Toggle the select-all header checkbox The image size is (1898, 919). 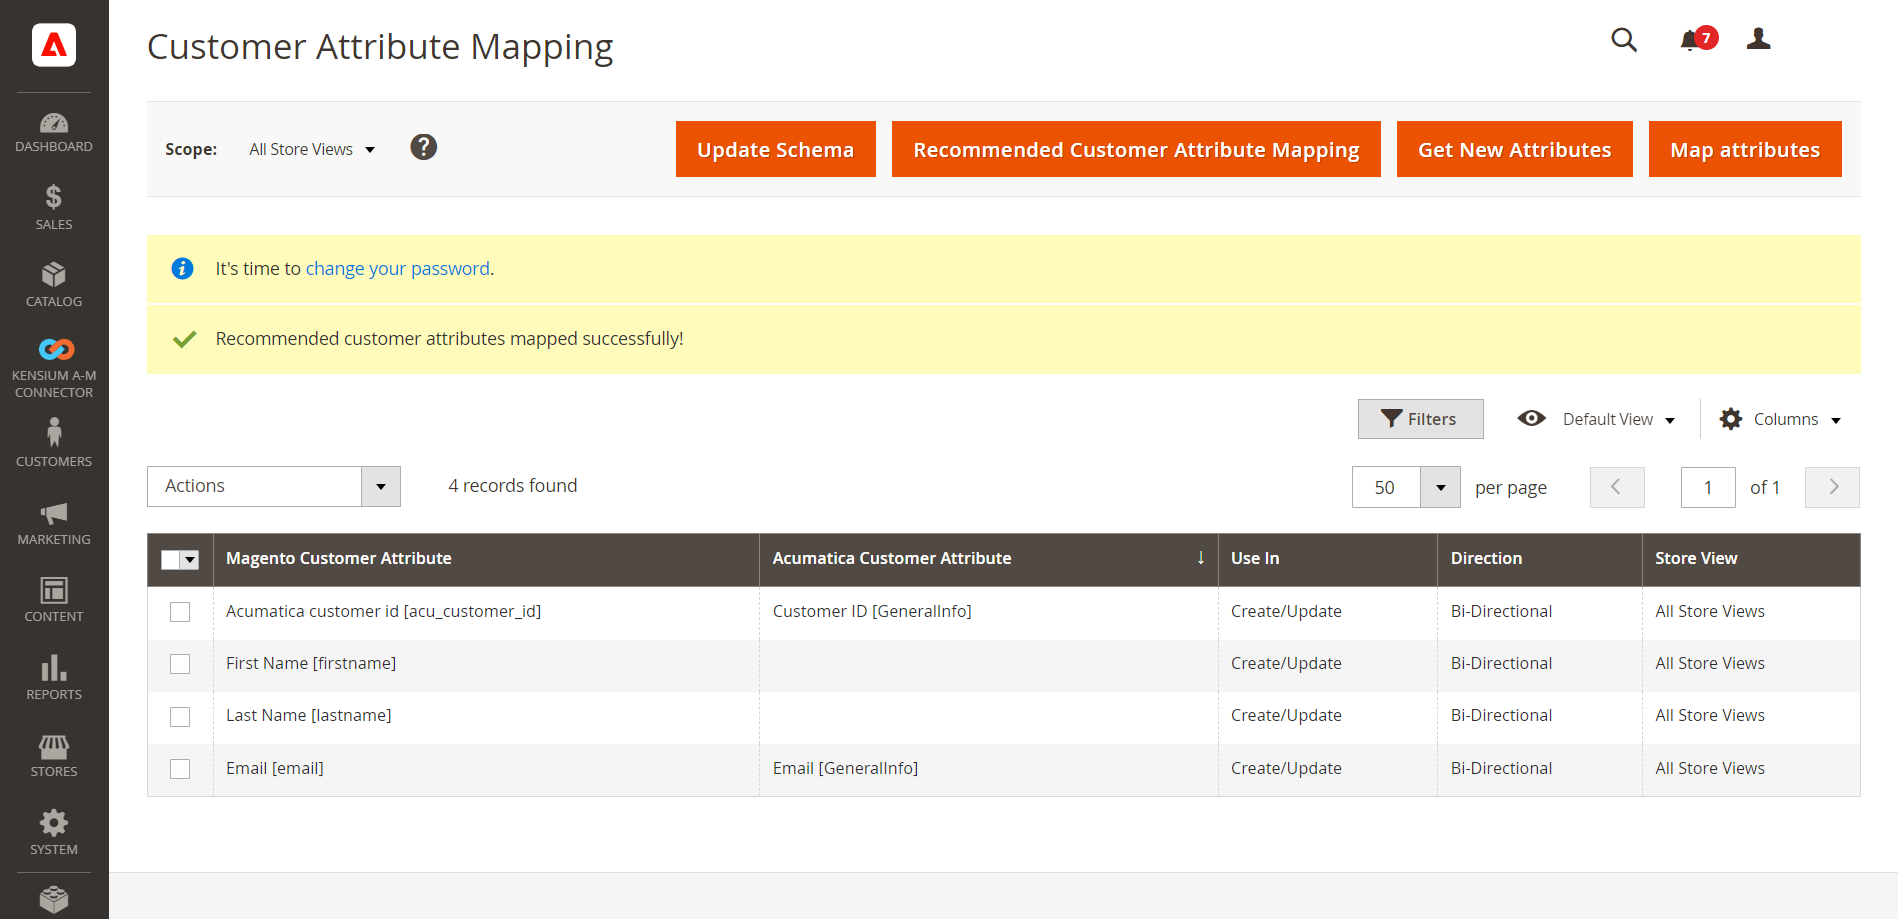pyautogui.click(x=171, y=560)
